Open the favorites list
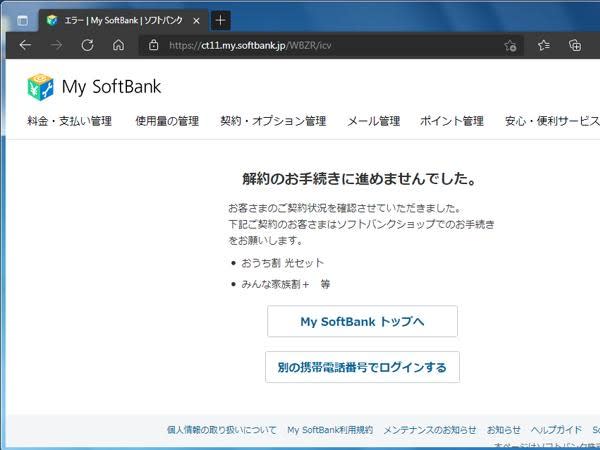The width and height of the screenshot is (600, 450). [x=543, y=45]
